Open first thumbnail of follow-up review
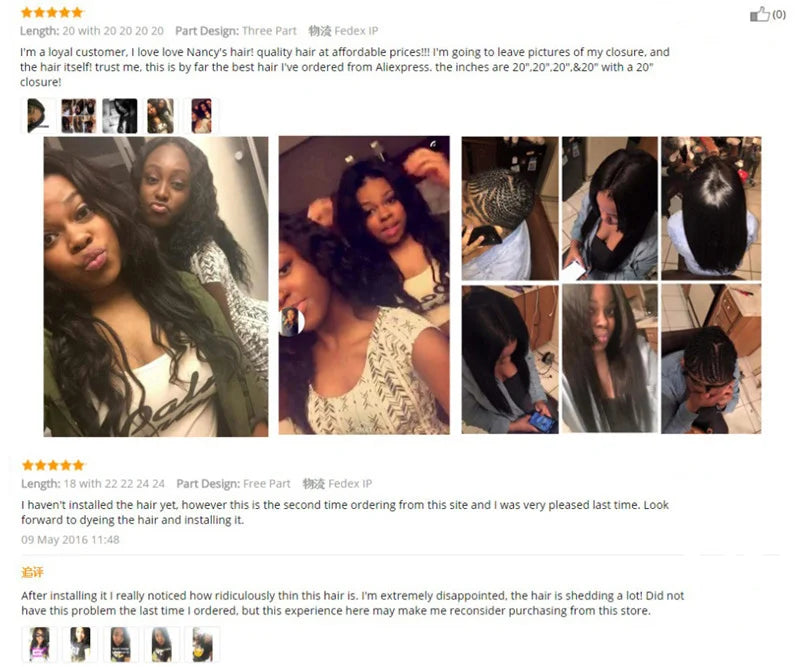Screen dimensions: 800x667 [39, 645]
